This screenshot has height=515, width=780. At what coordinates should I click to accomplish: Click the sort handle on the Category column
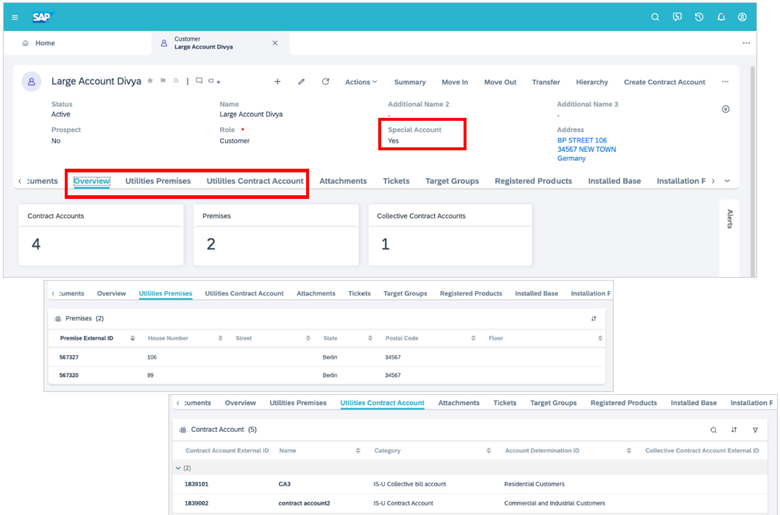488,451
